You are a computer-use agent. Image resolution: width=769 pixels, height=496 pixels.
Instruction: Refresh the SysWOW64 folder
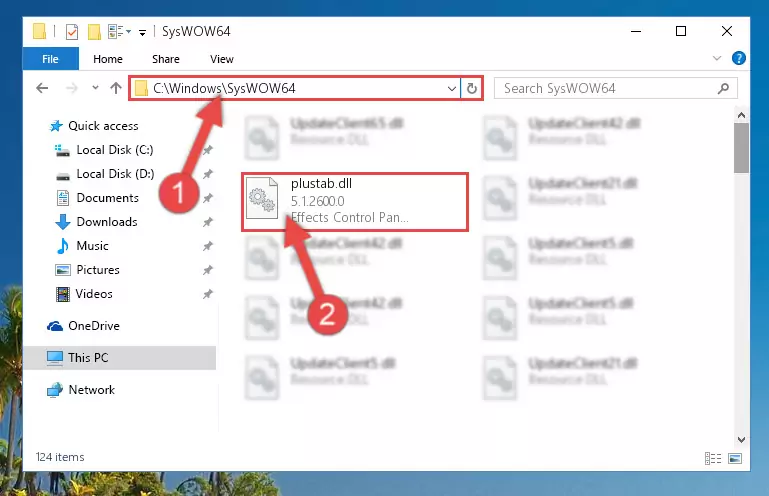point(472,89)
